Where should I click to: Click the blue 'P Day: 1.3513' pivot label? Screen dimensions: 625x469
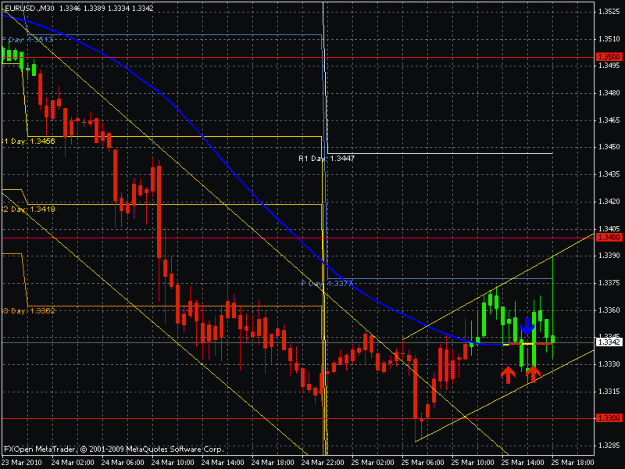[27, 39]
